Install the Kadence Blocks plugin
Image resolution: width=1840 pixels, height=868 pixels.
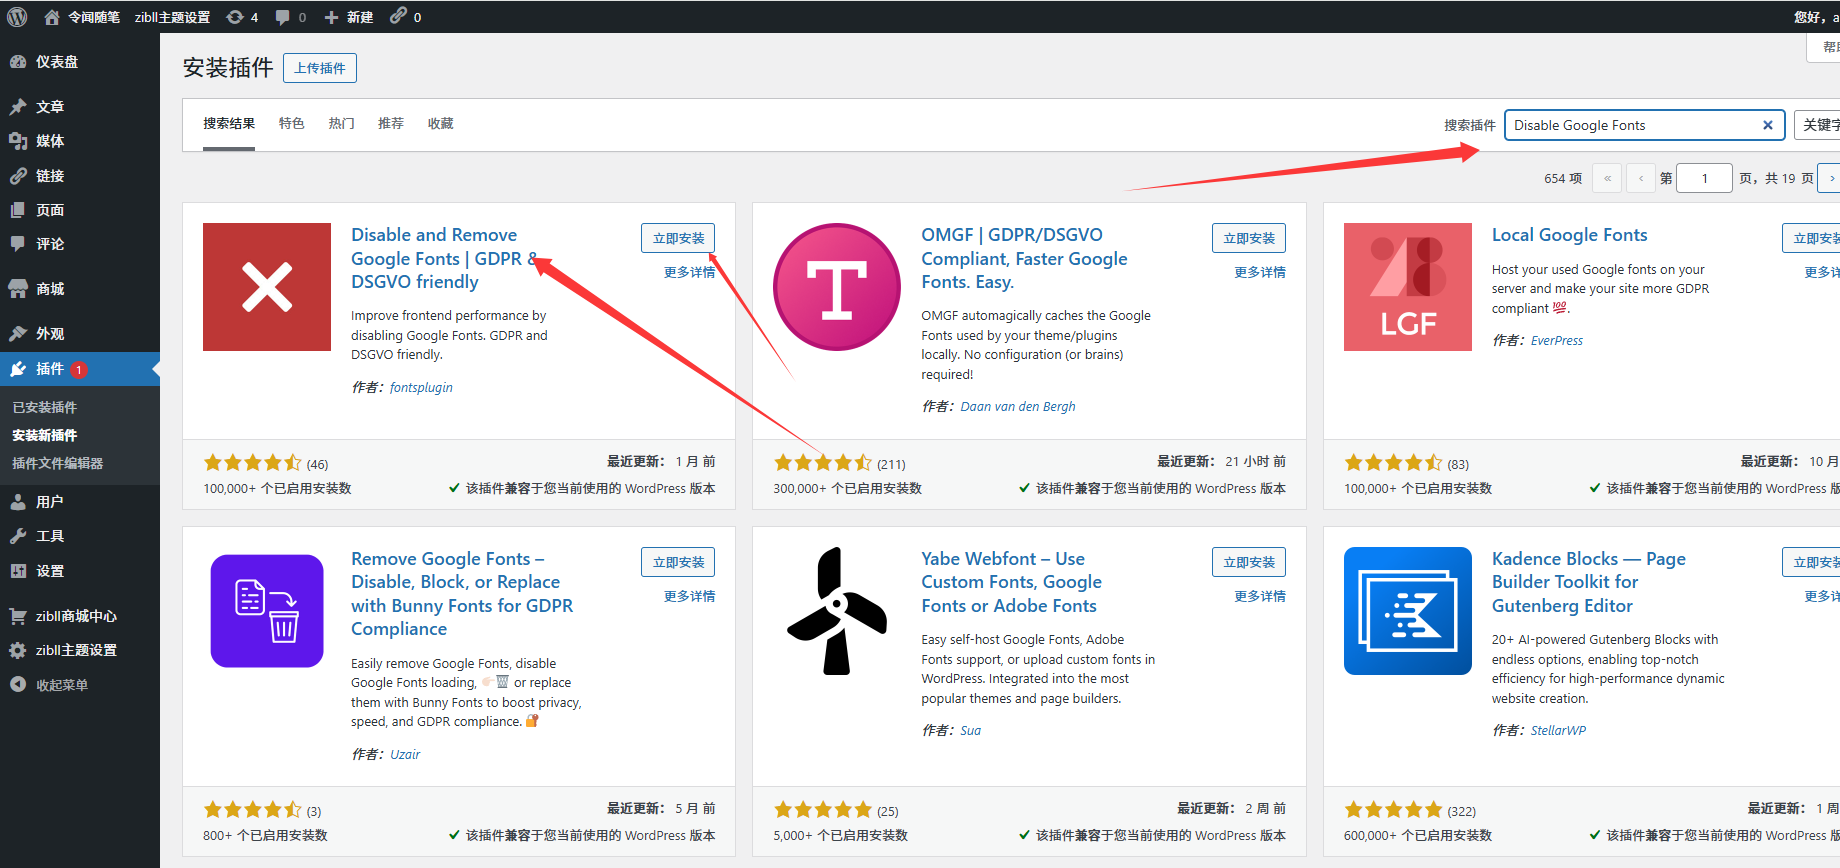(1811, 562)
